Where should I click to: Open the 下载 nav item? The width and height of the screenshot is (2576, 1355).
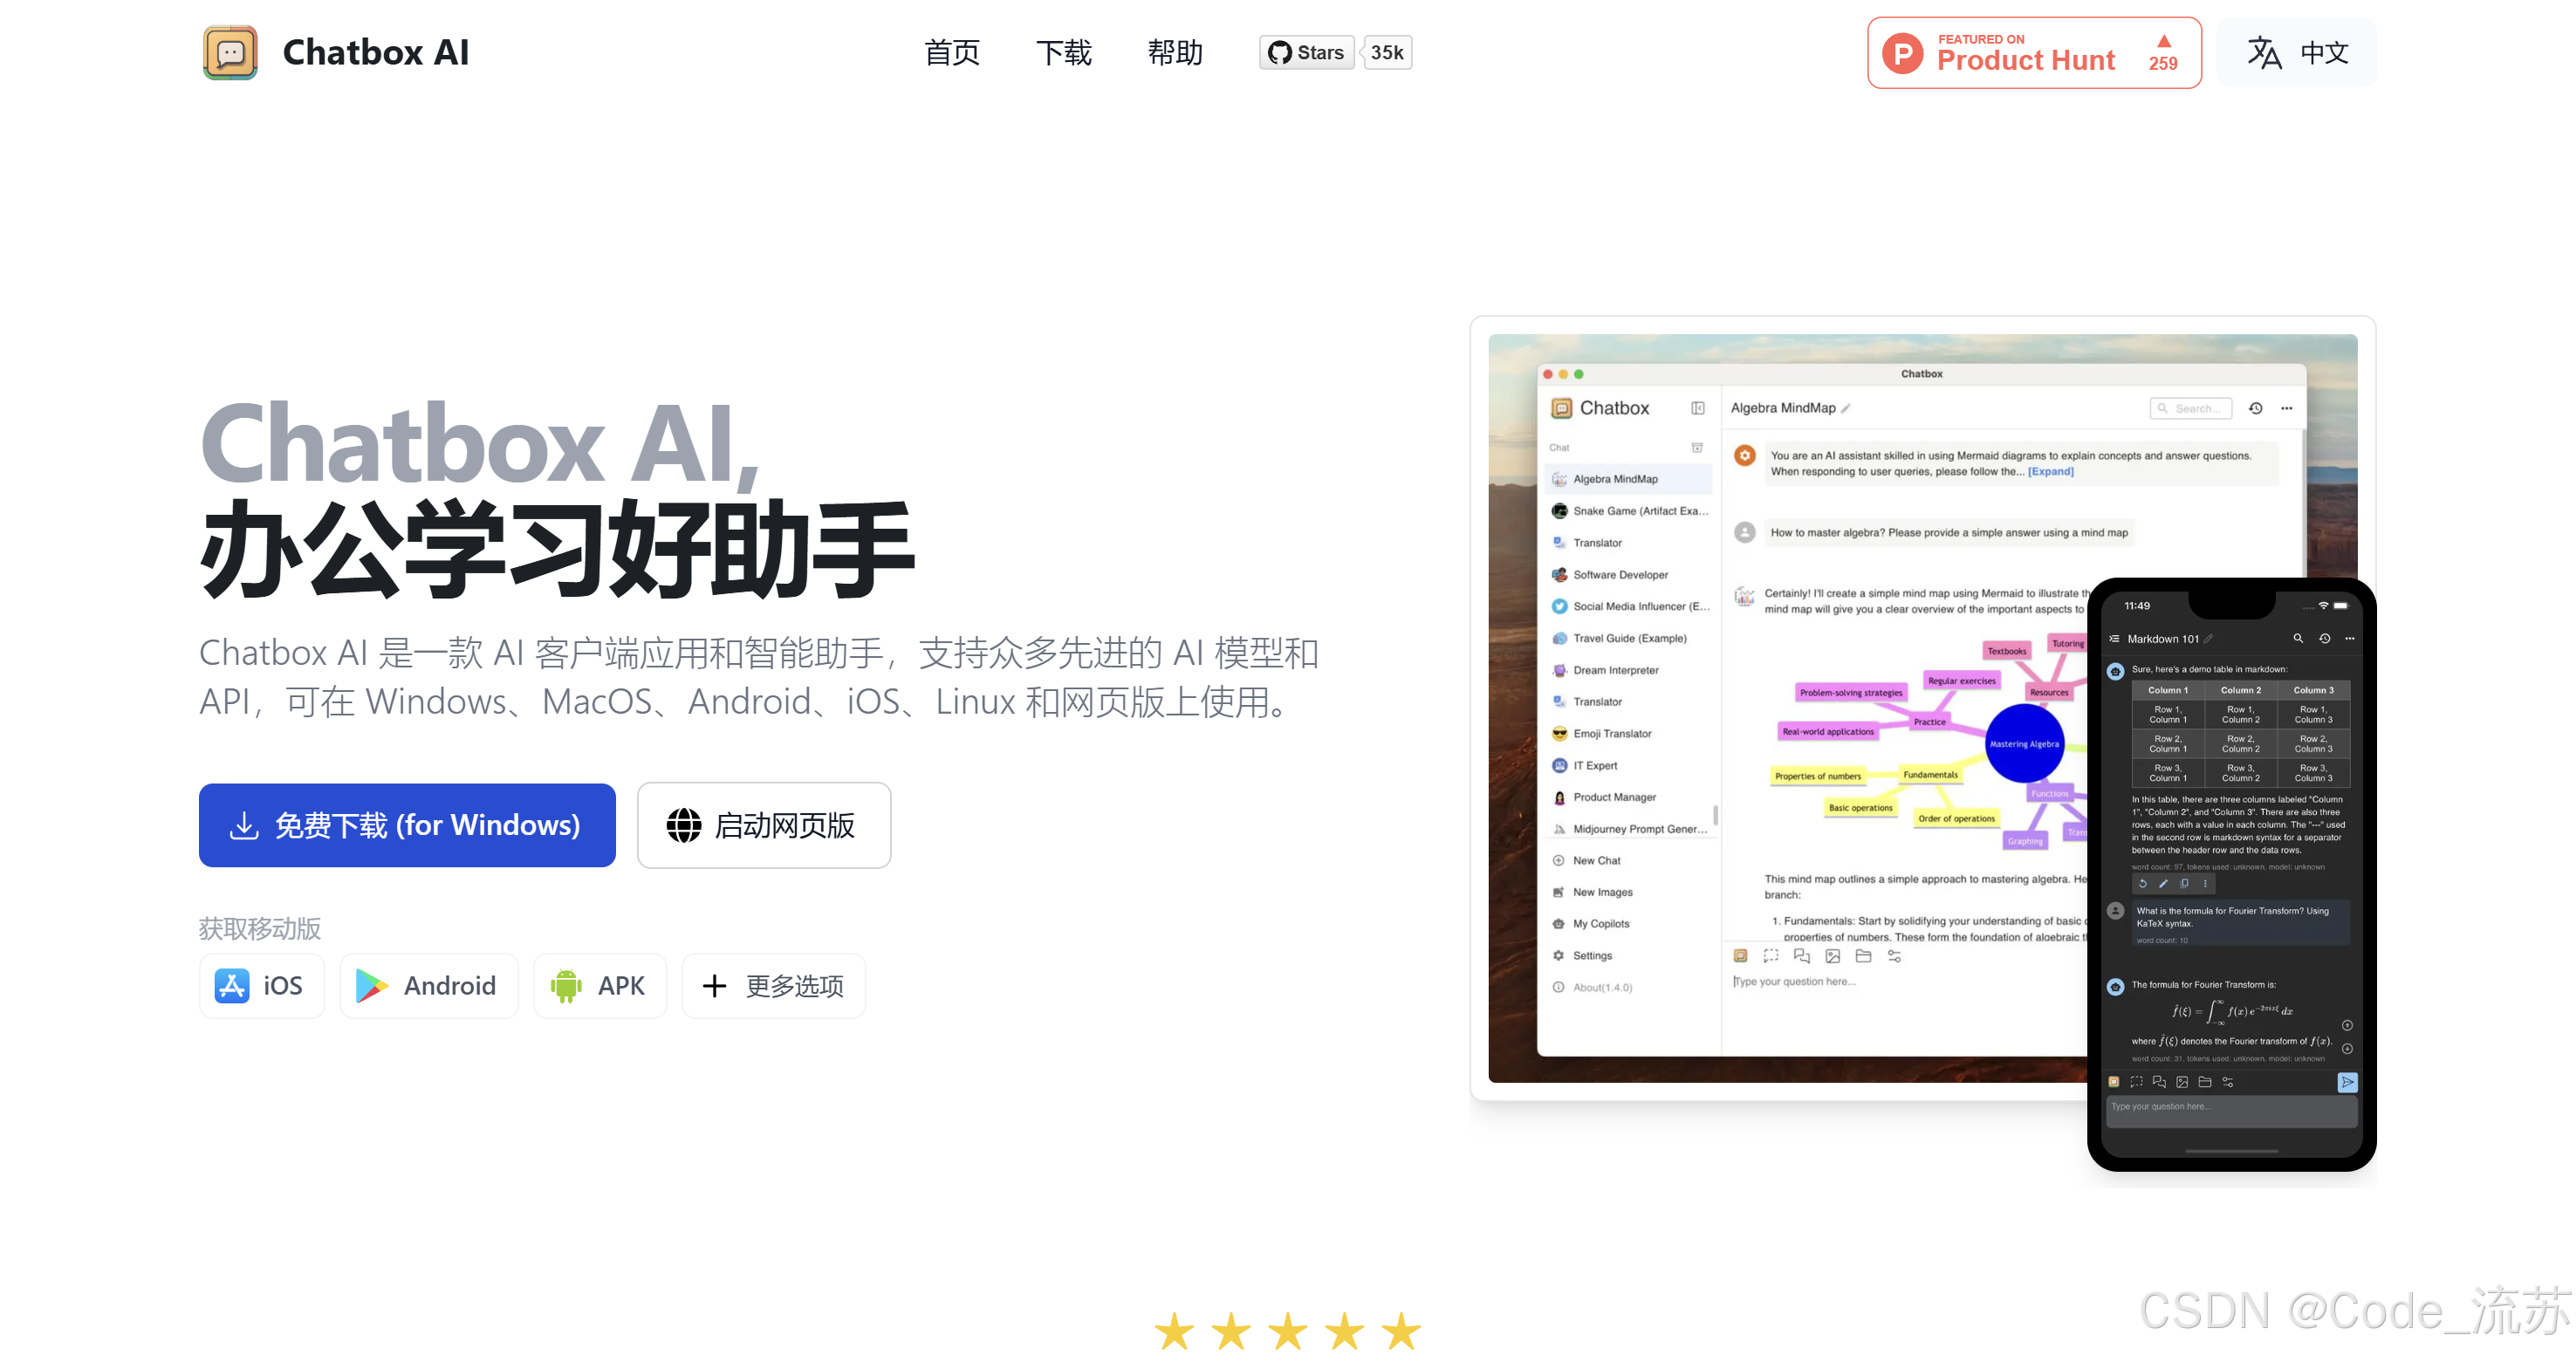[1063, 52]
